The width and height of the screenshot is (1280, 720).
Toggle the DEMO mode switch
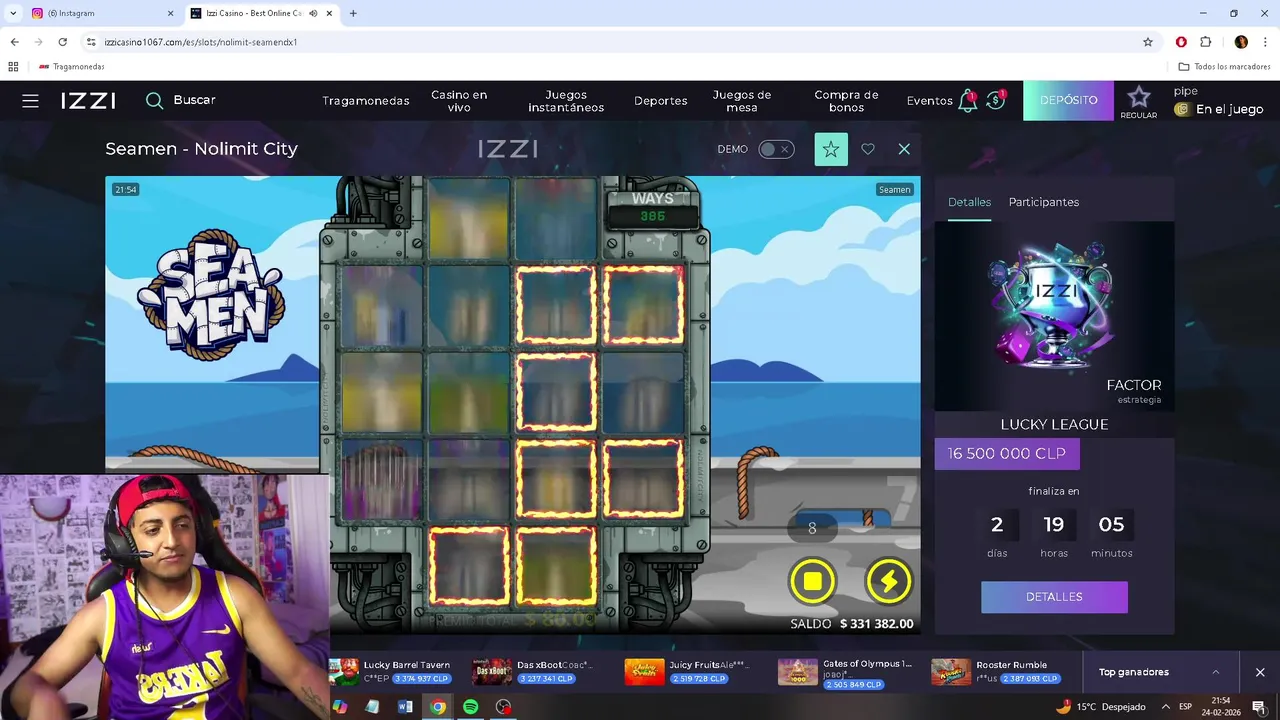coord(776,149)
